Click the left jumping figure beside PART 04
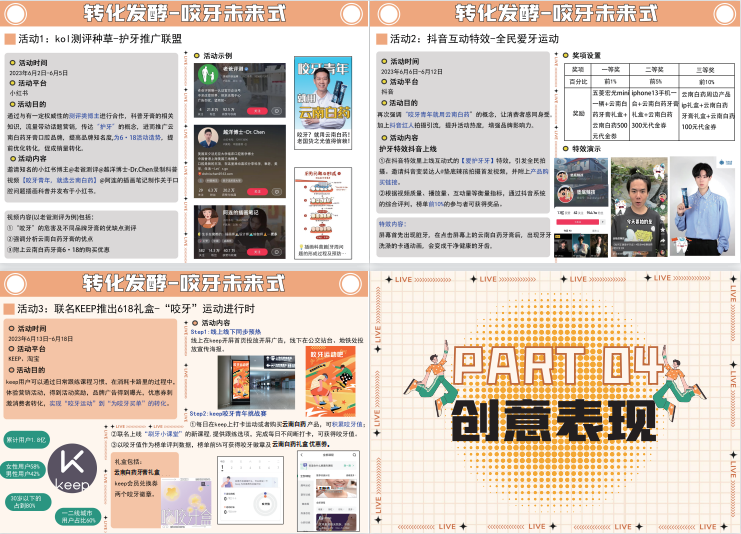 (x=432, y=380)
